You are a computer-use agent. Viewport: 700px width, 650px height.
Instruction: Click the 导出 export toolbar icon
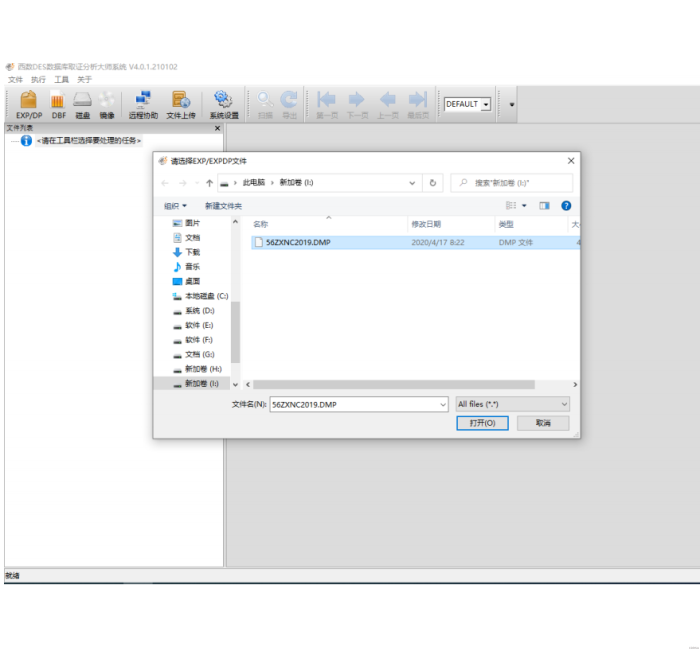pos(289,105)
